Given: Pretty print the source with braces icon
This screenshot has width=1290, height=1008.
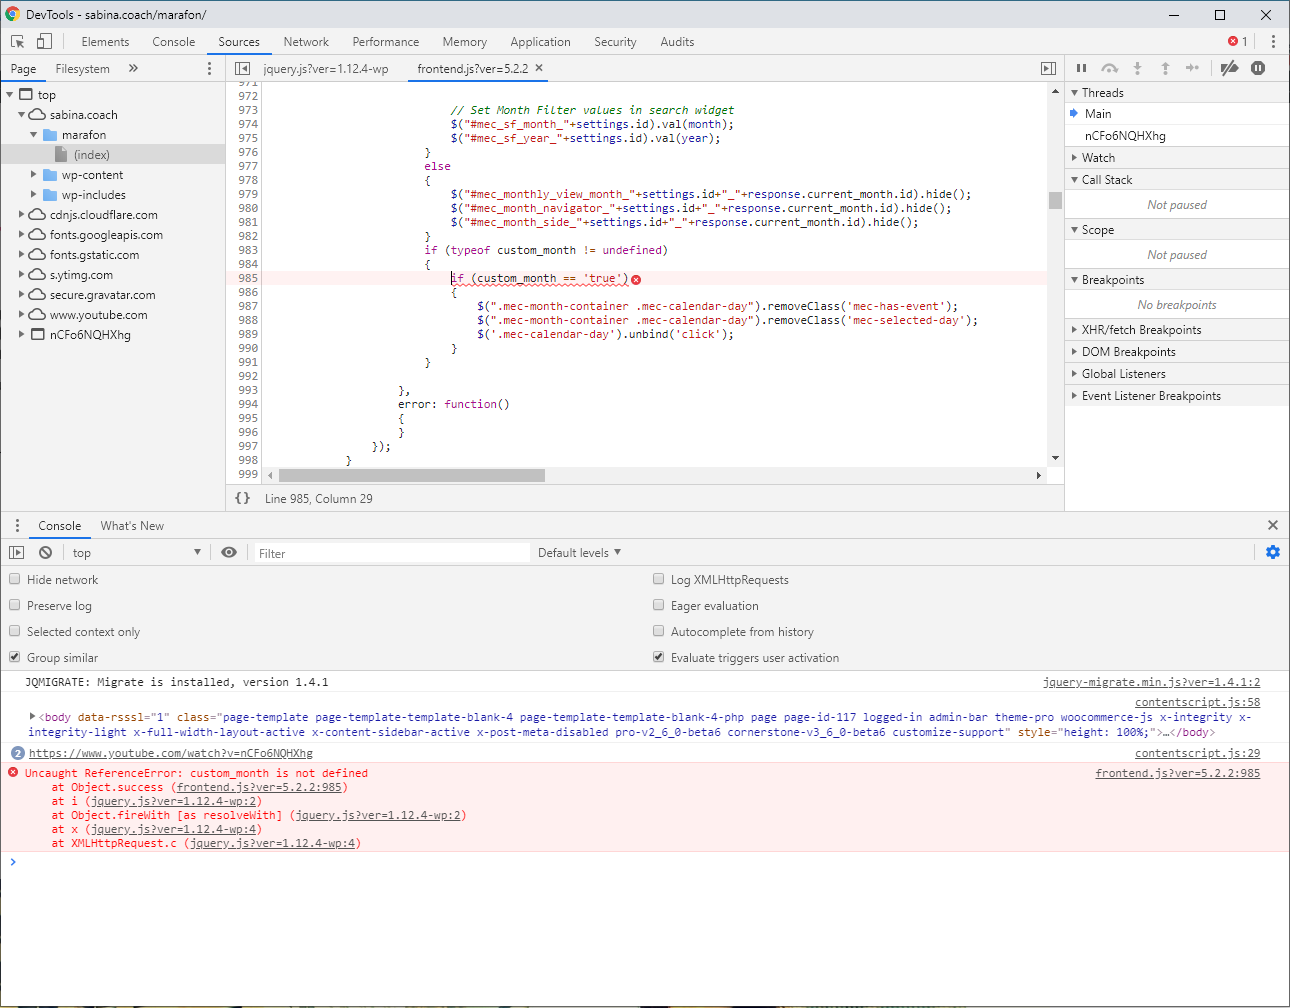Looking at the screenshot, I should pos(242,498).
